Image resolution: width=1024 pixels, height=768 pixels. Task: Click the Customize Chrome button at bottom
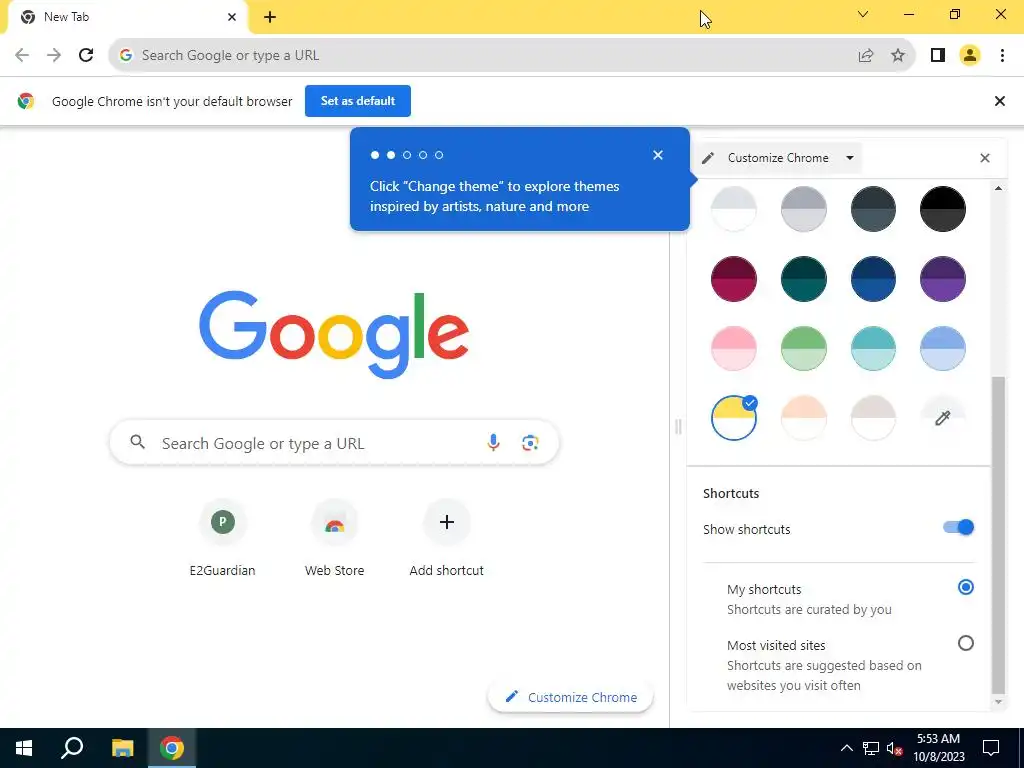coord(570,697)
